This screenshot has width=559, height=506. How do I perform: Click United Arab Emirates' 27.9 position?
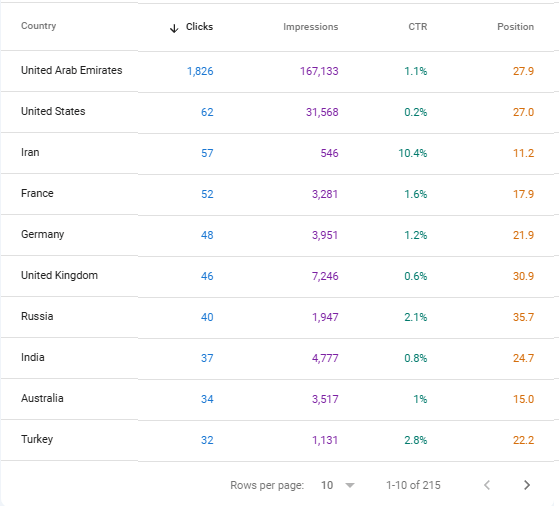tap(523, 71)
